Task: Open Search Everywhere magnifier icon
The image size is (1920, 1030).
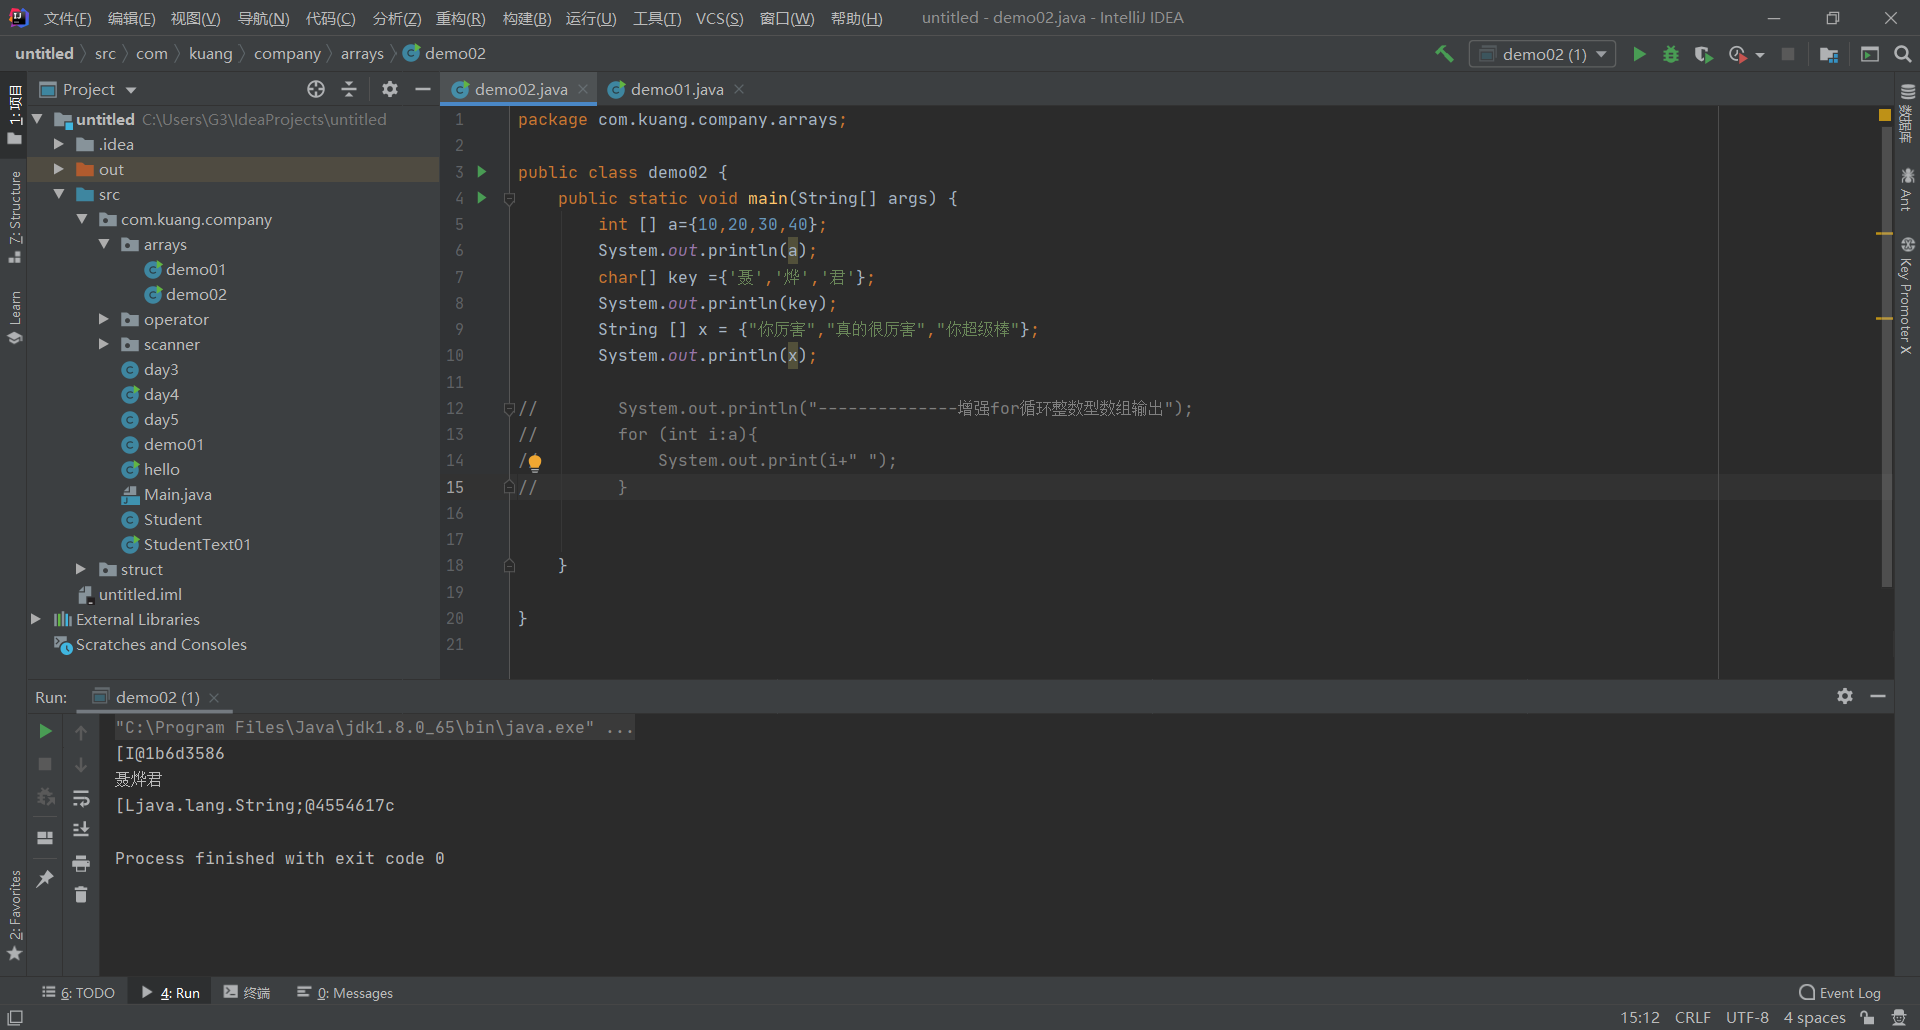Action: click(1903, 54)
